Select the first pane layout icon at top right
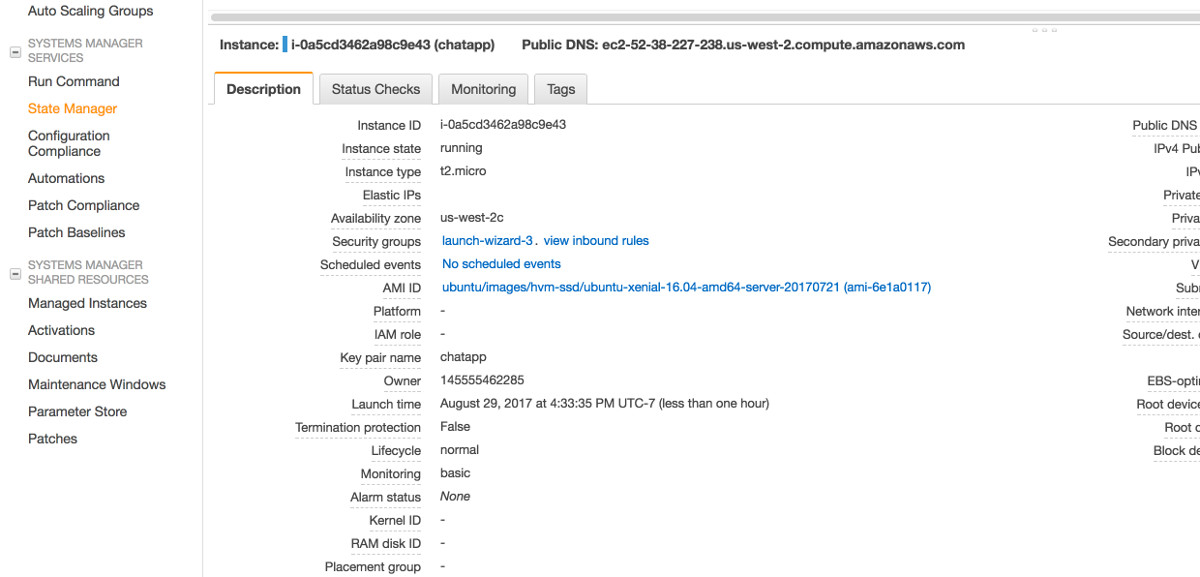Image resolution: width=1200 pixels, height=577 pixels. click(x=1035, y=30)
